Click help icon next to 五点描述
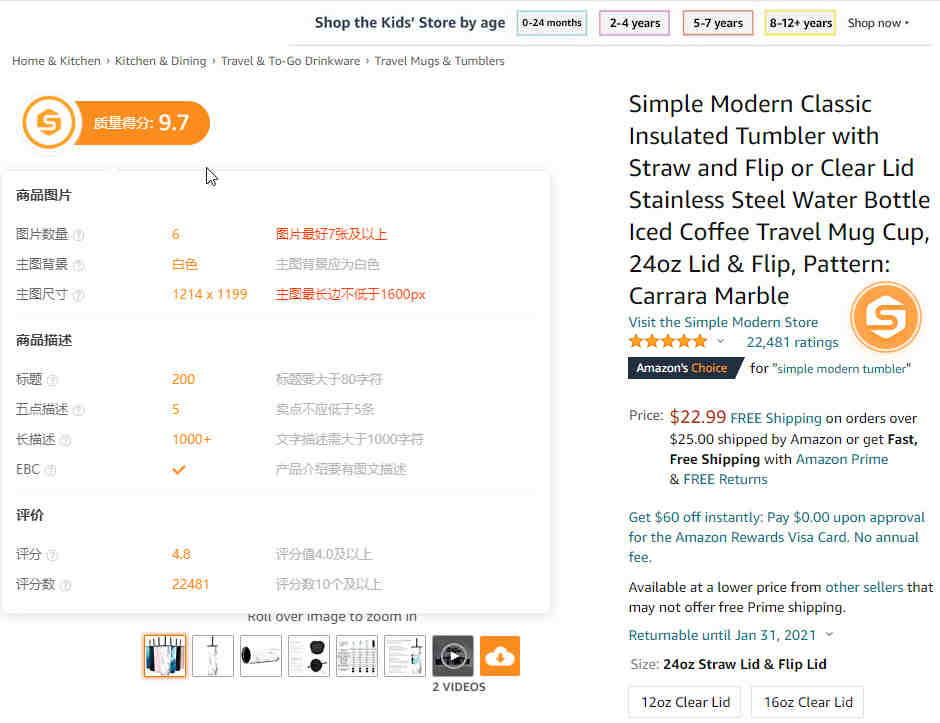Image resolution: width=940 pixels, height=723 pixels. coord(78,410)
